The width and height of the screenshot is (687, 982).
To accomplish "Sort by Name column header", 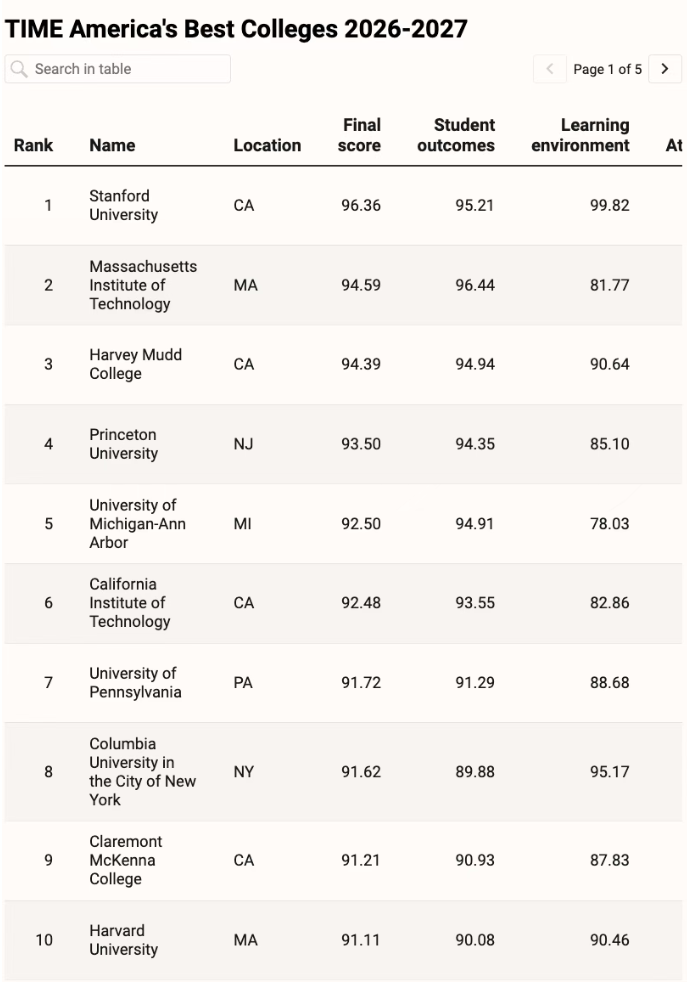I will point(112,145).
